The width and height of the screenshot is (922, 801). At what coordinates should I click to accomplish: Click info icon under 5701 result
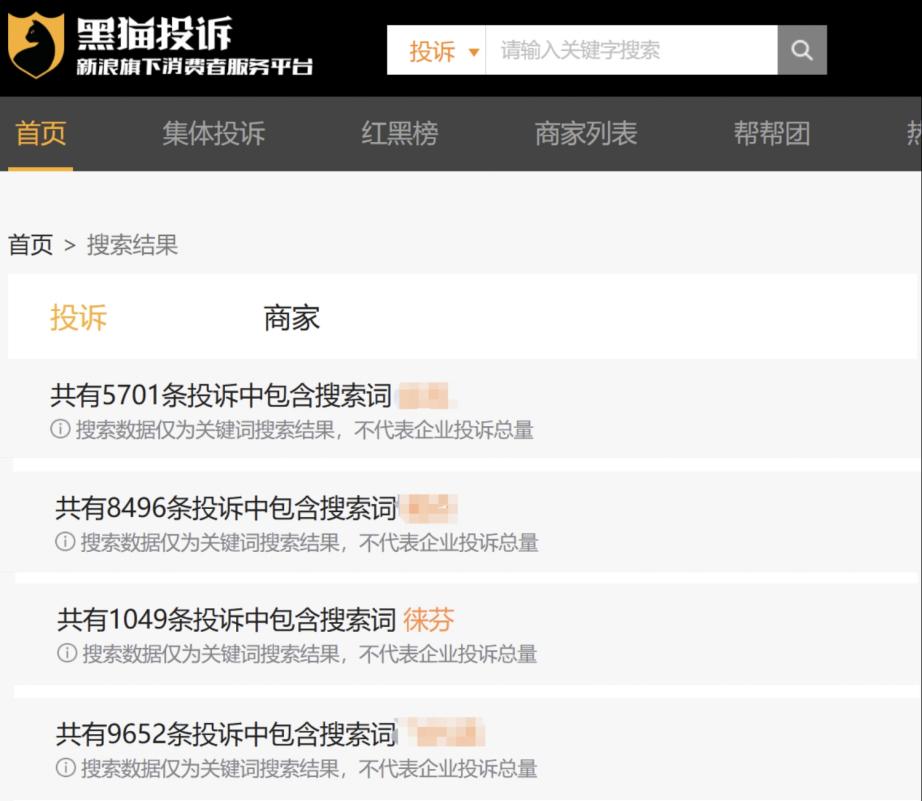pyautogui.click(x=60, y=429)
